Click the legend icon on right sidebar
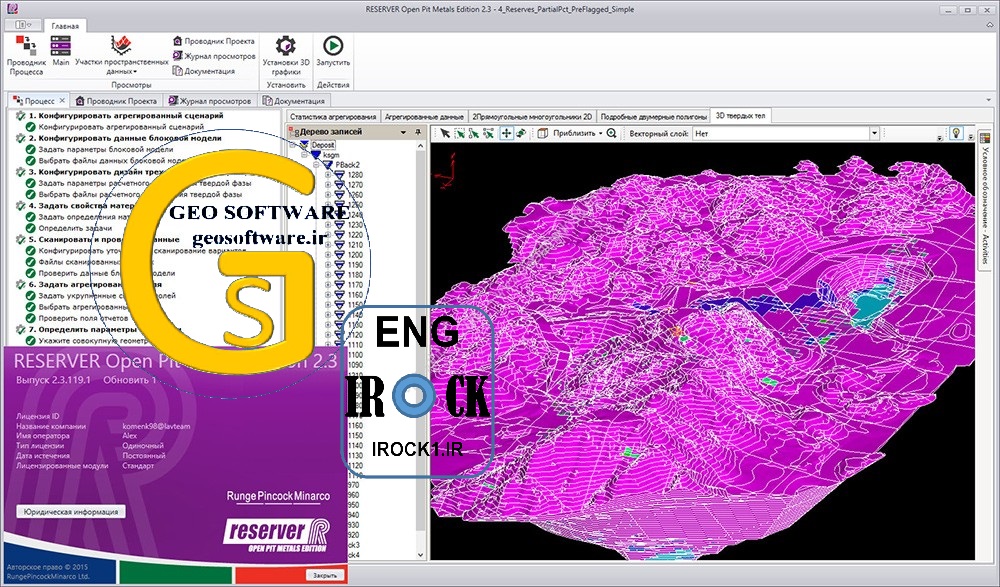 coord(985,137)
